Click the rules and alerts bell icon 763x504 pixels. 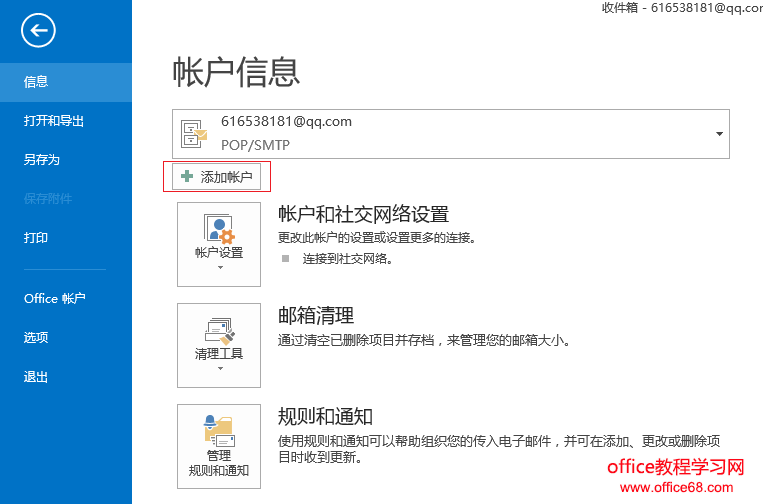pos(219,431)
